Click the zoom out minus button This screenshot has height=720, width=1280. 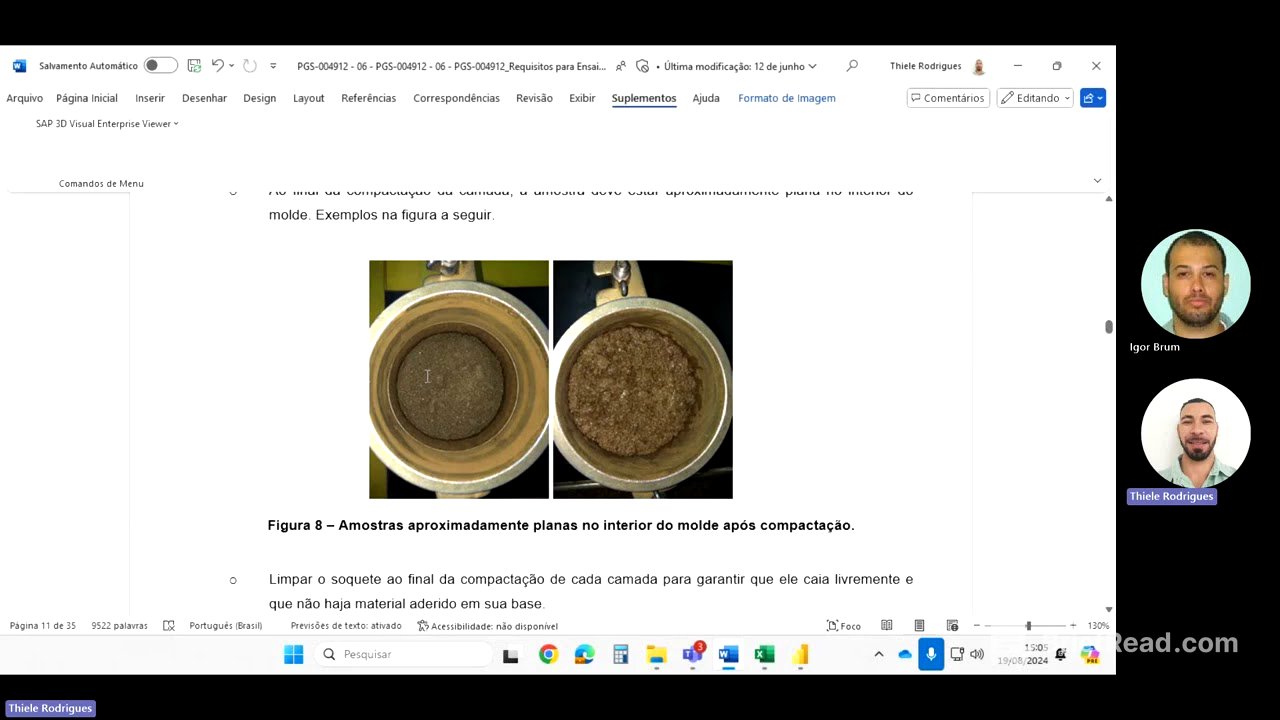[x=977, y=626]
